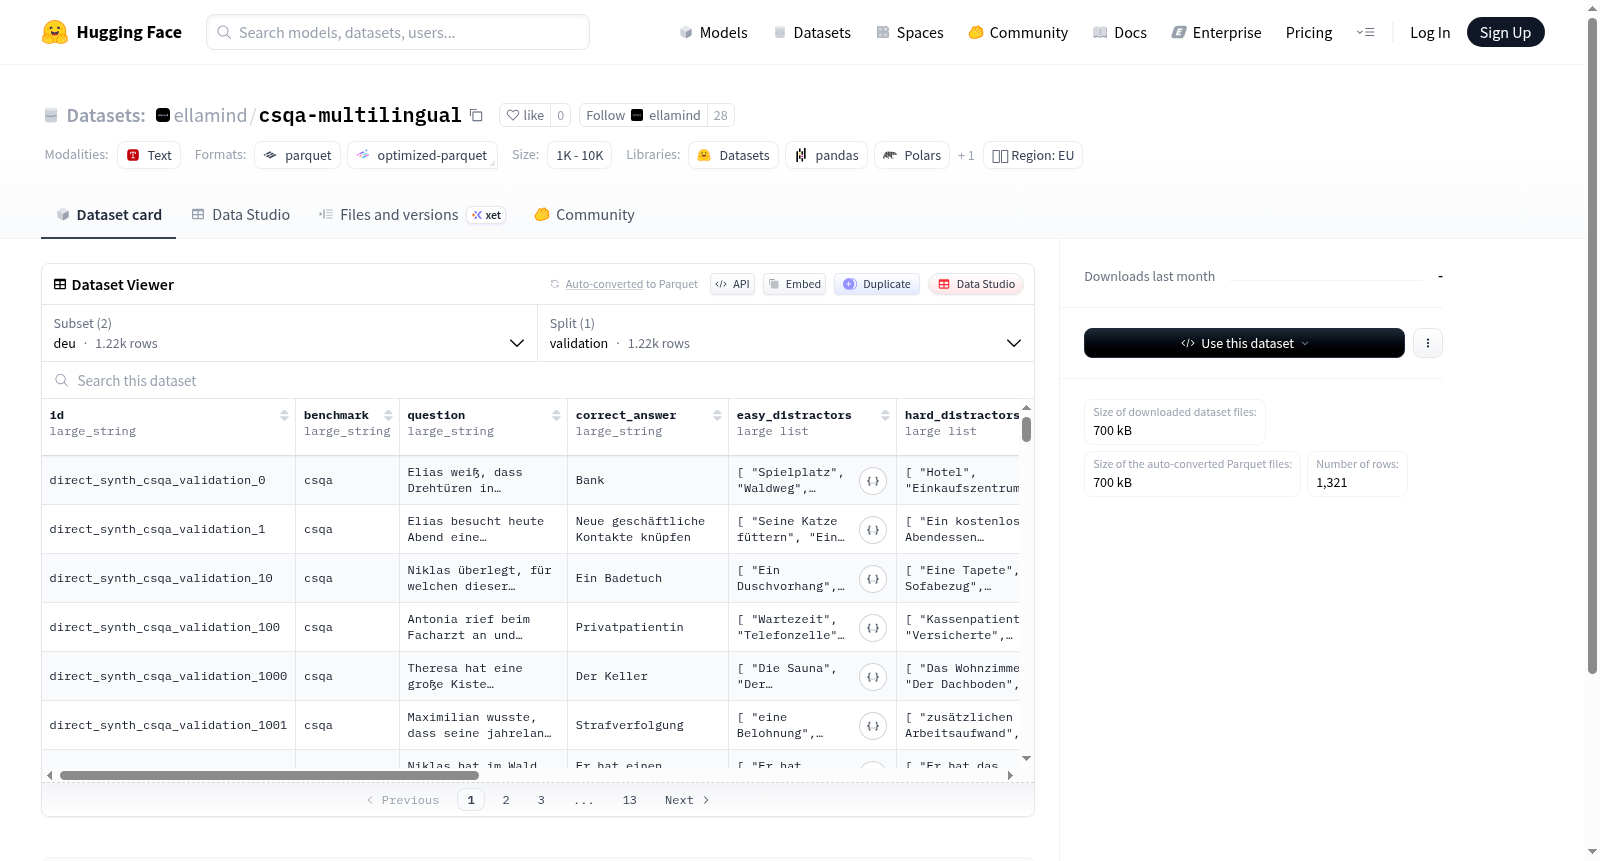Go to the Next page of rows
Viewport: 1600px width, 861px height.
(687, 800)
